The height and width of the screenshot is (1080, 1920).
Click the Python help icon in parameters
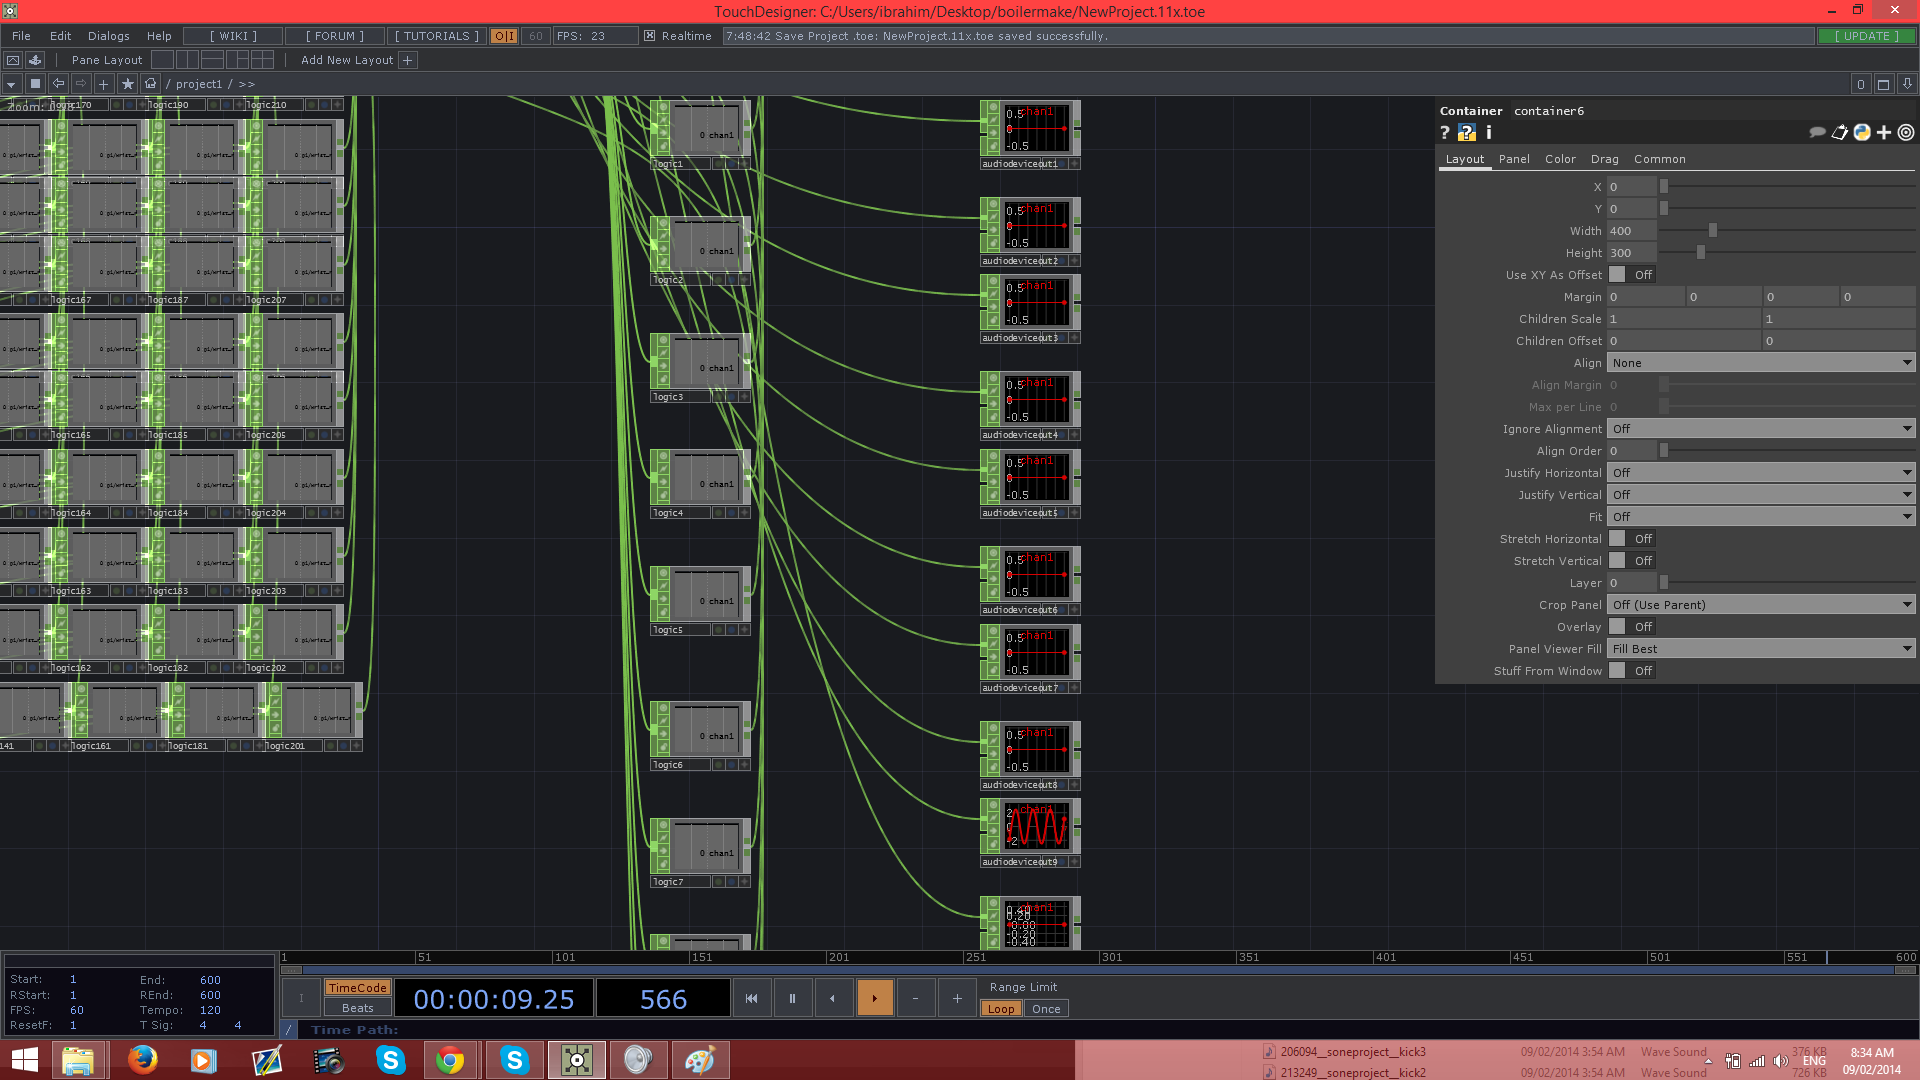tap(1466, 133)
